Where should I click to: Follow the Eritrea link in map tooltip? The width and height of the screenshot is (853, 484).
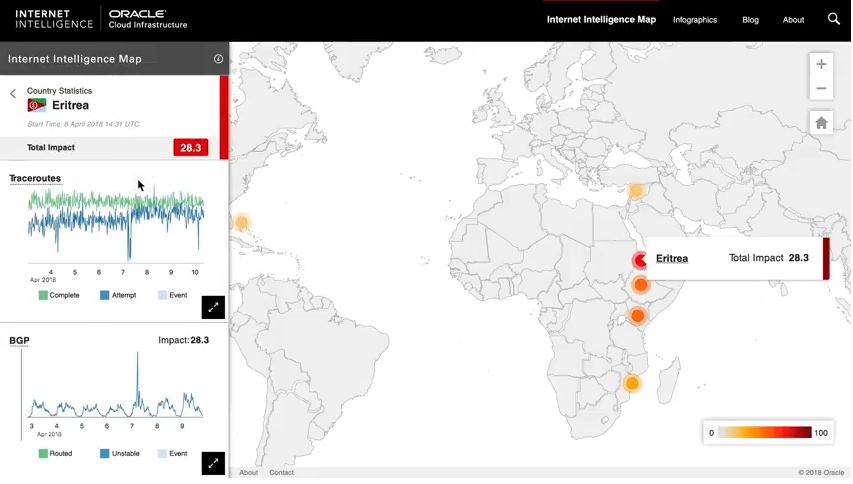[x=672, y=258]
